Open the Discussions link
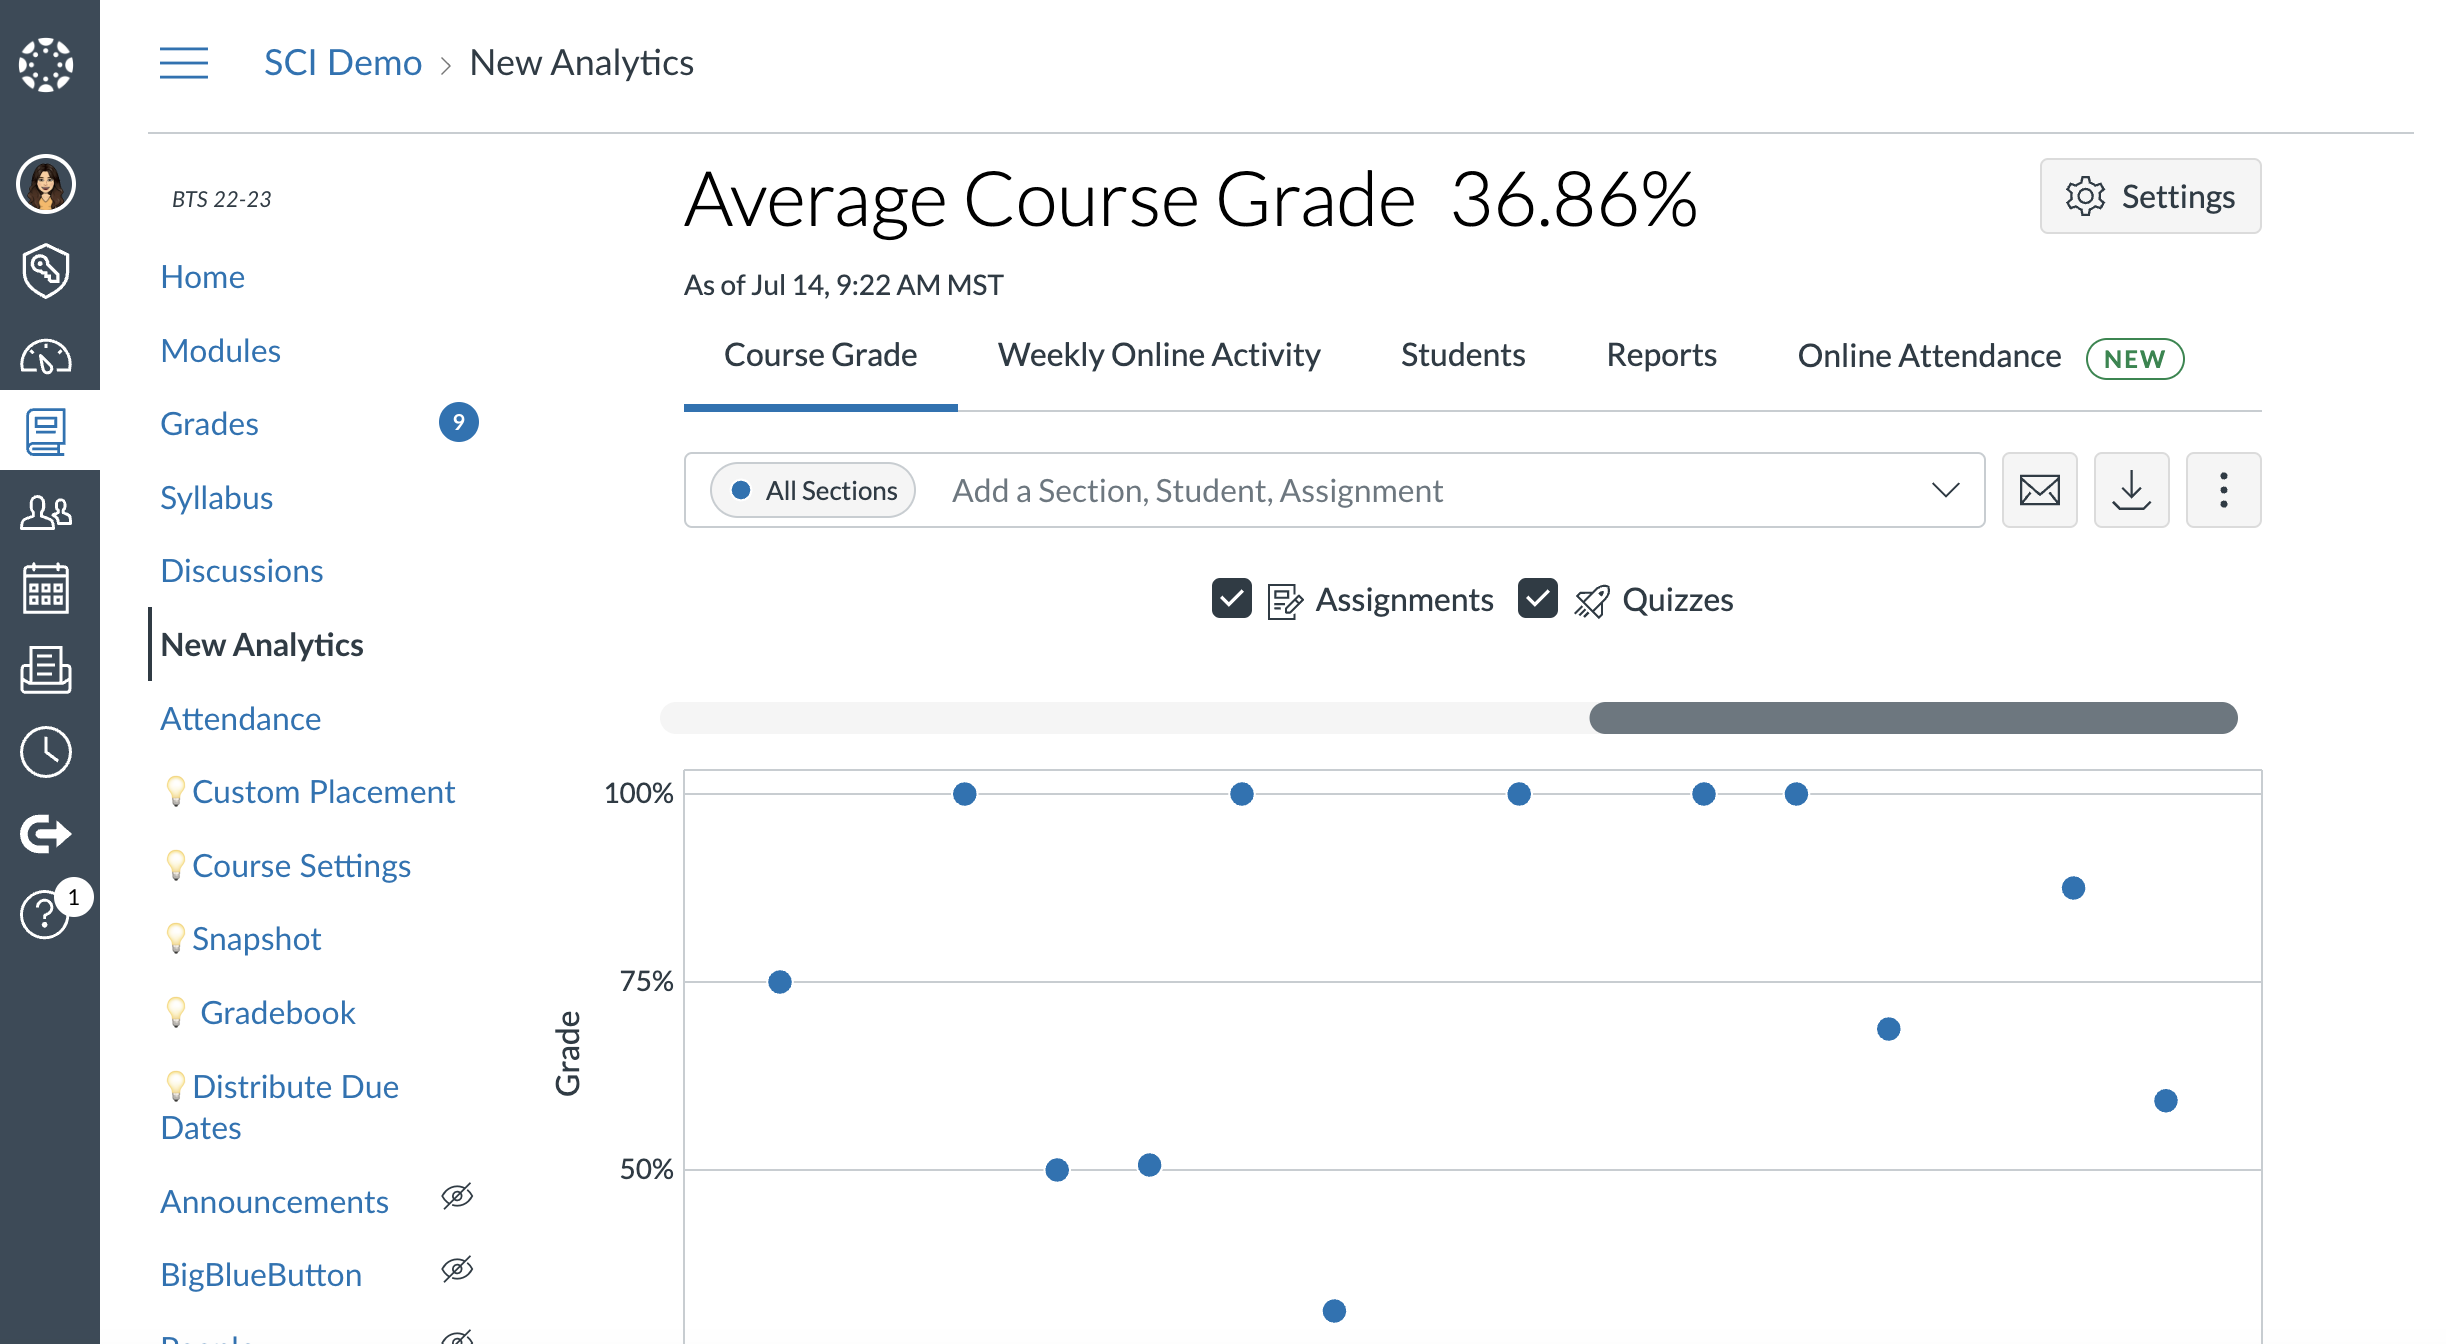 [x=242, y=571]
